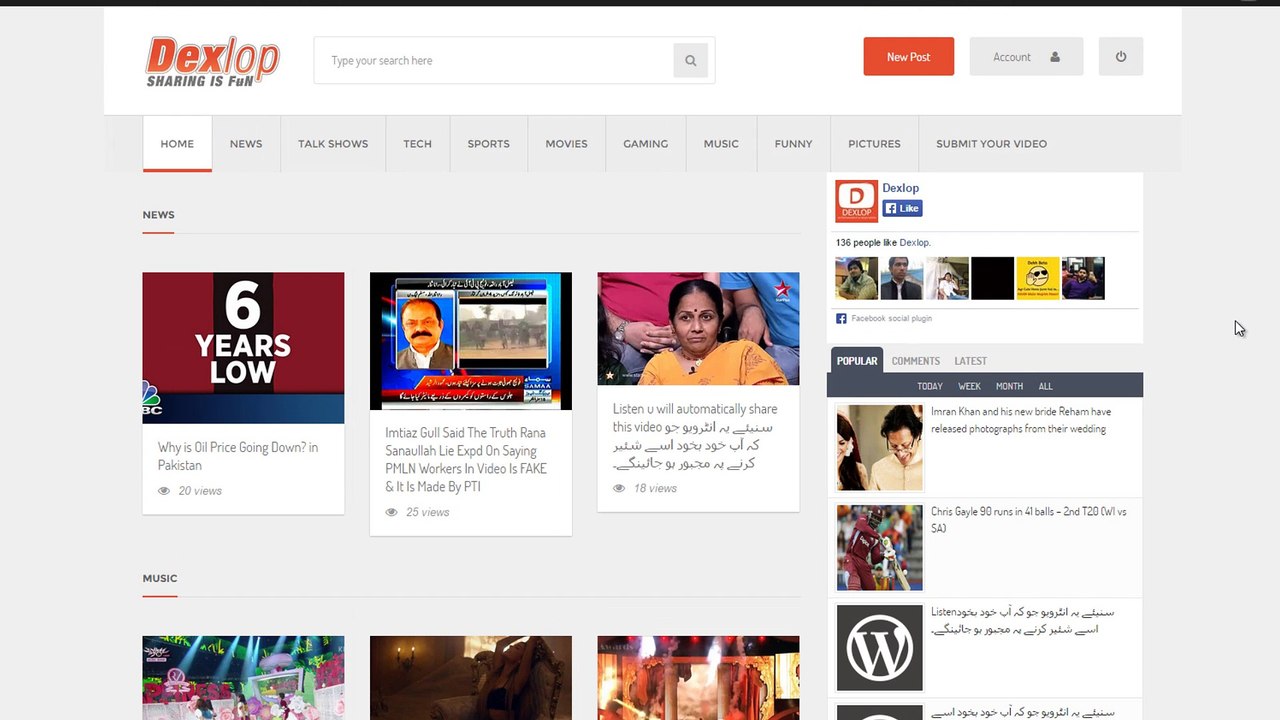Open the stage performance music thumbnail
Screen dimensions: 1280x720
coord(243,678)
